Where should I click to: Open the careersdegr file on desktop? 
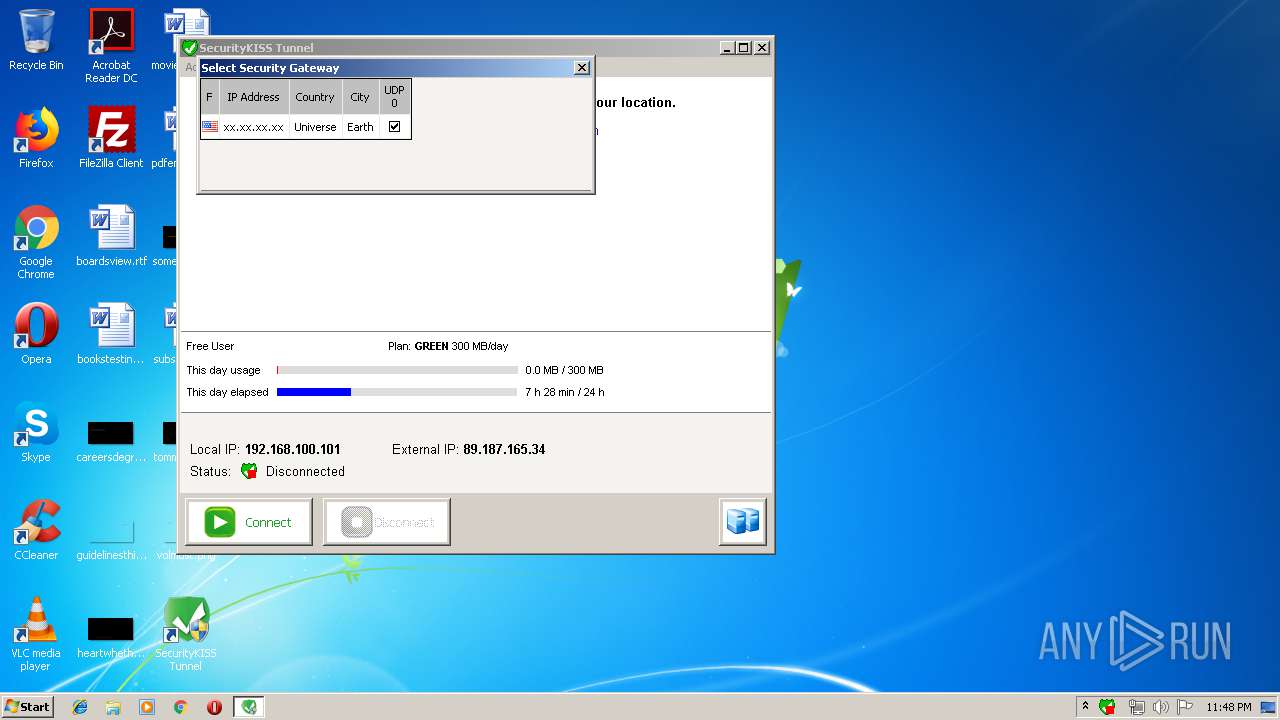point(111,440)
